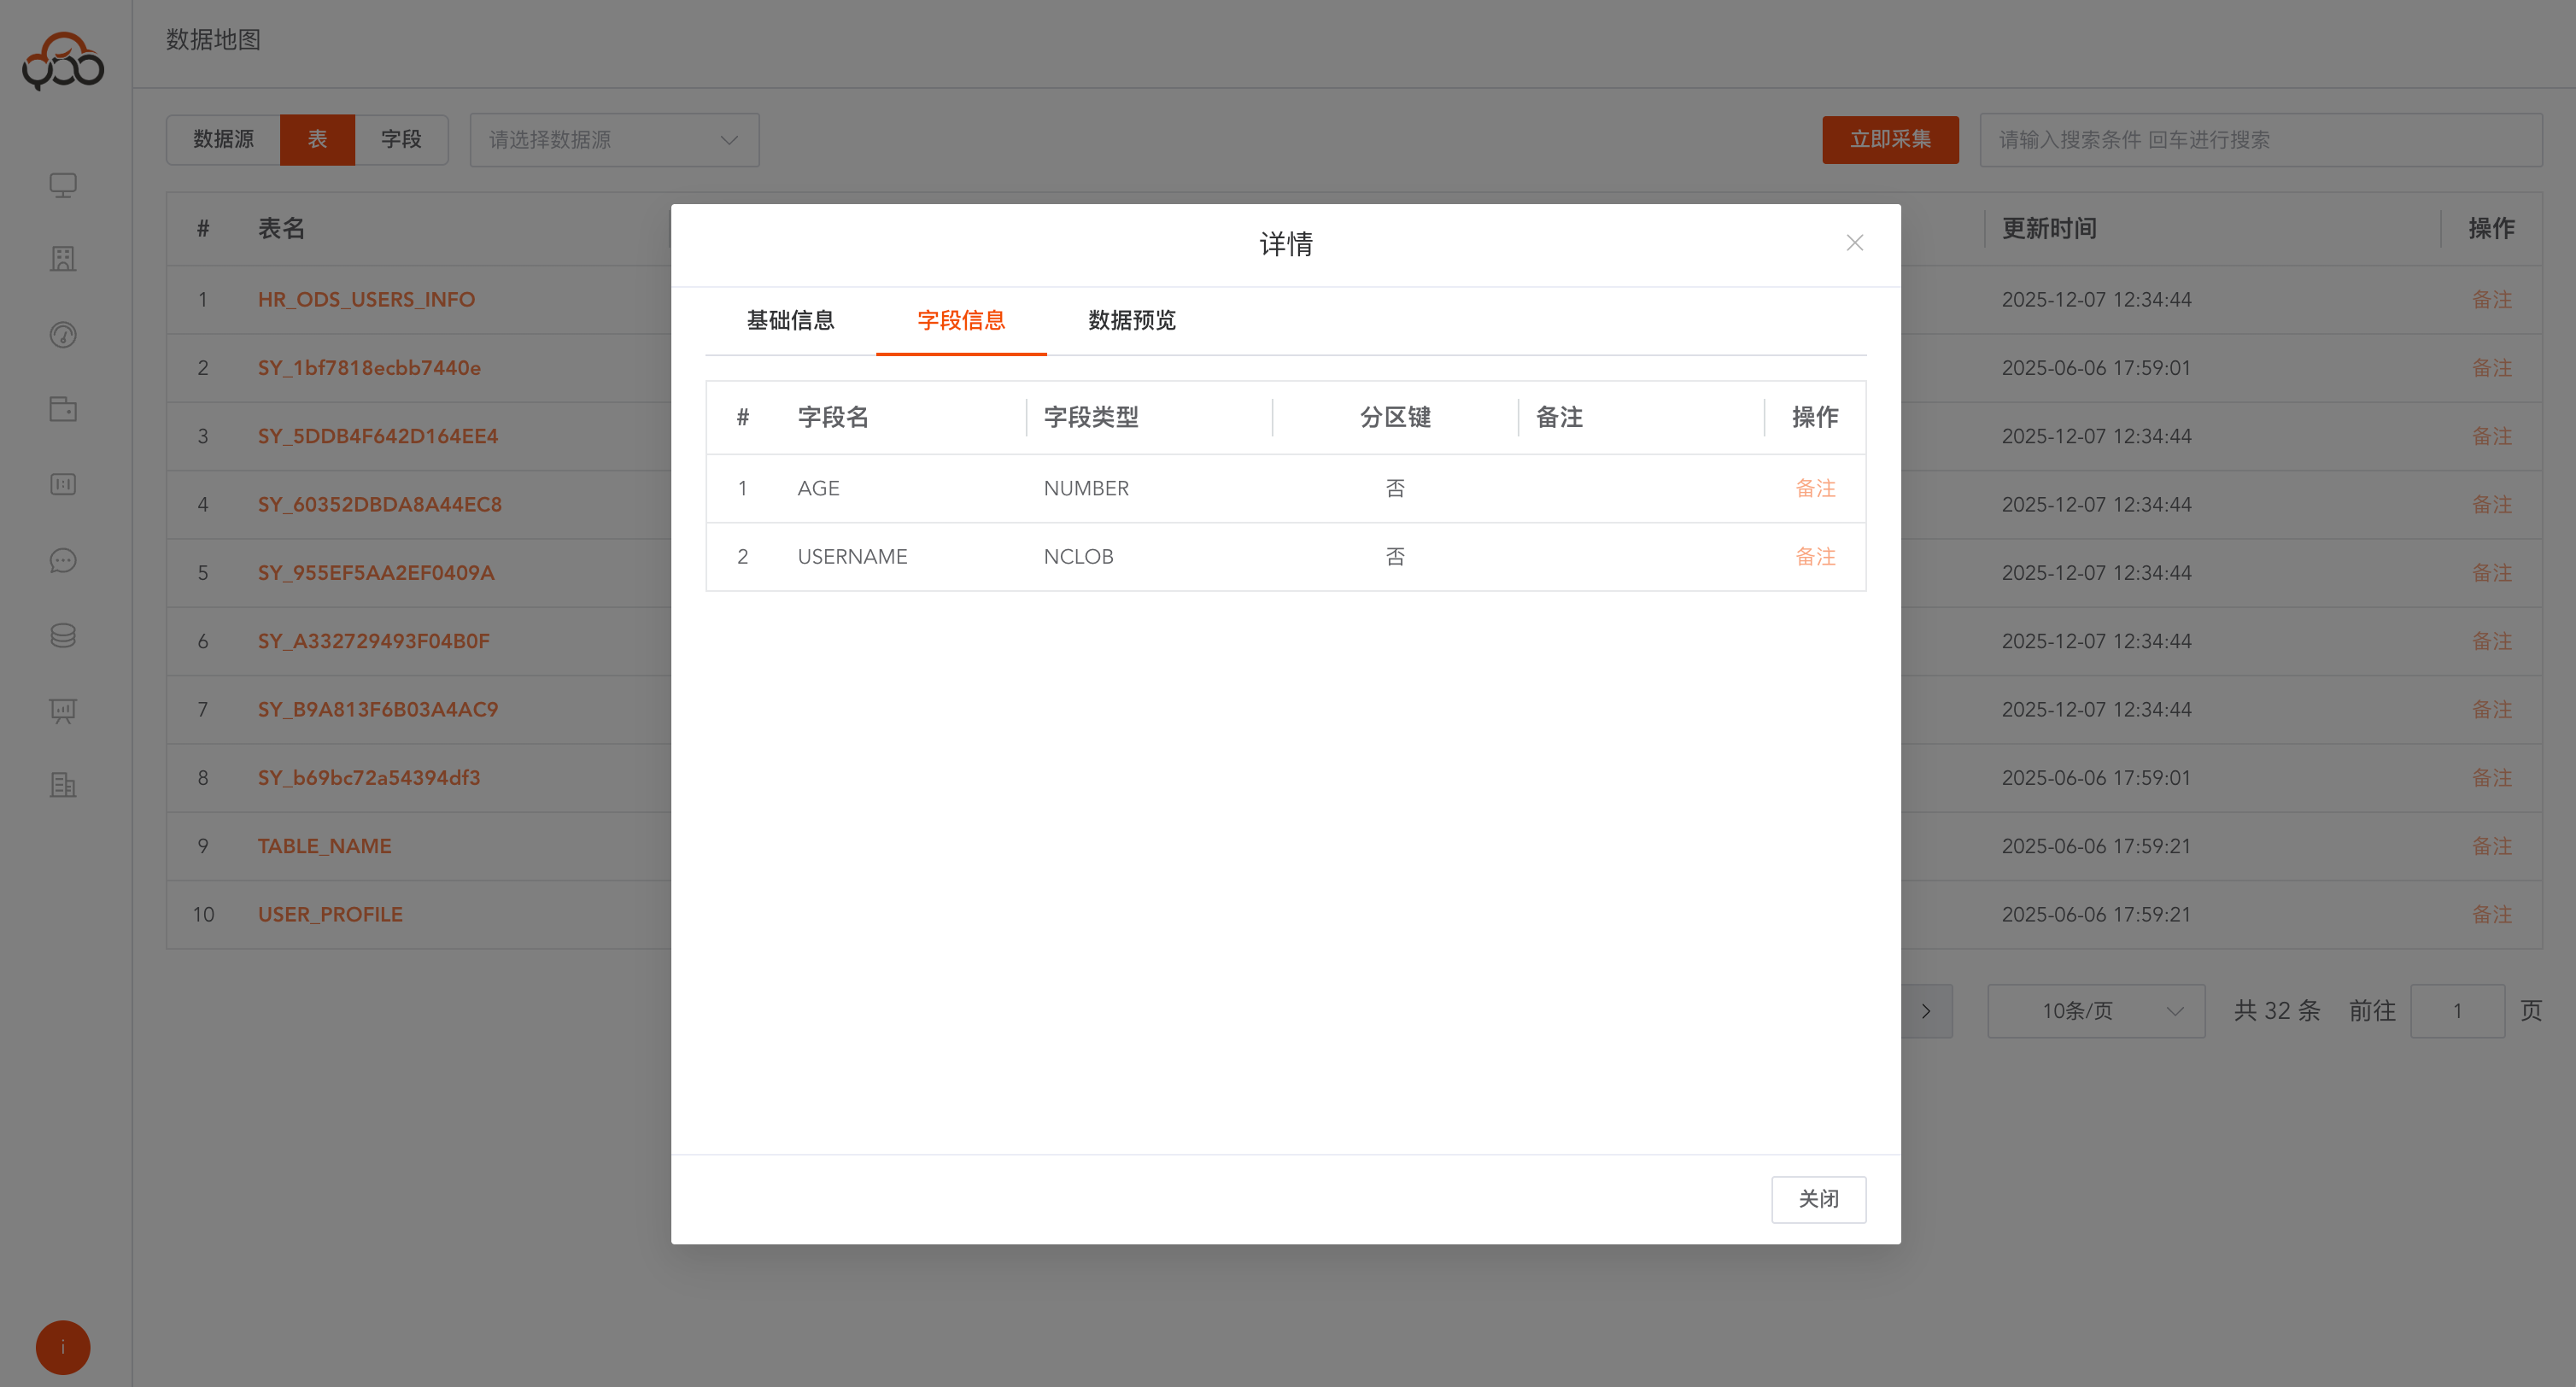The width and height of the screenshot is (2576, 1387).
Task: Click the database stack icon in sidebar
Action: click(x=62, y=636)
